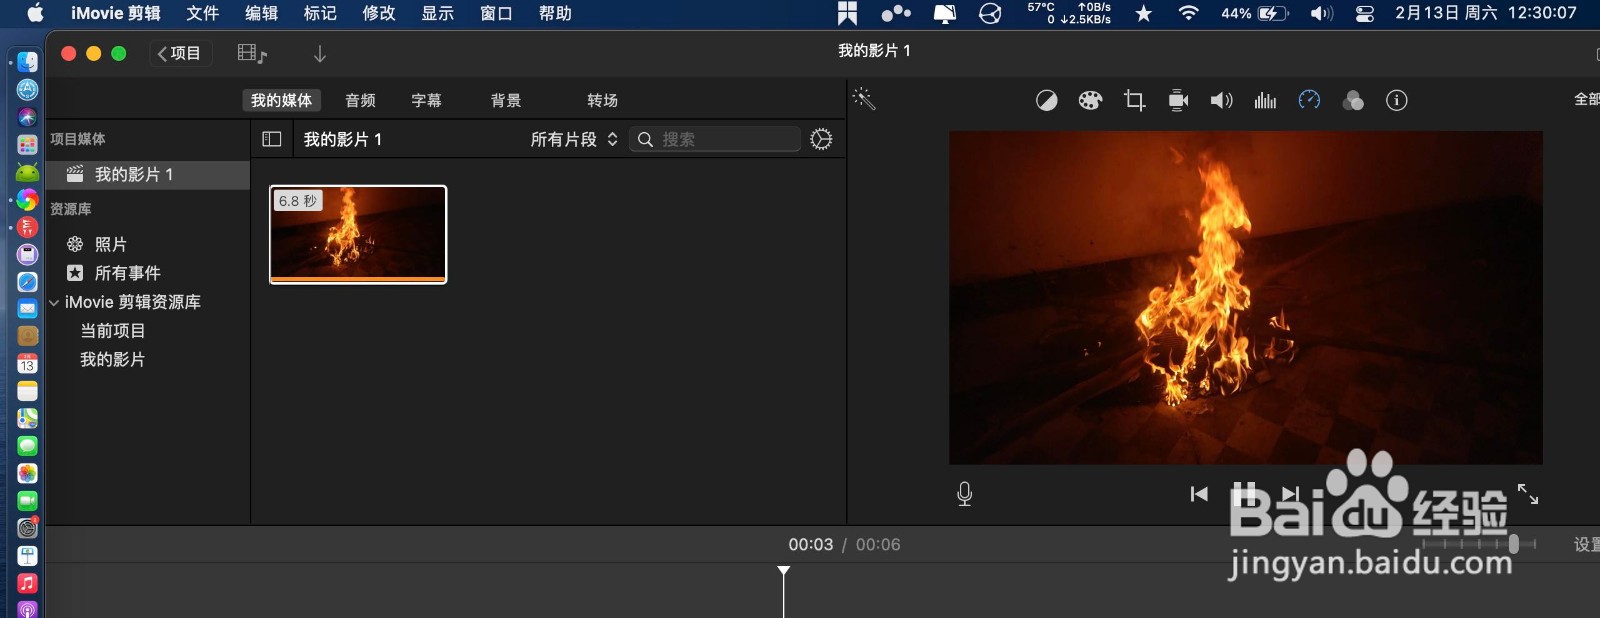1600x618 pixels.
Task: Switch to 转场 transitions tab
Action: tap(602, 100)
